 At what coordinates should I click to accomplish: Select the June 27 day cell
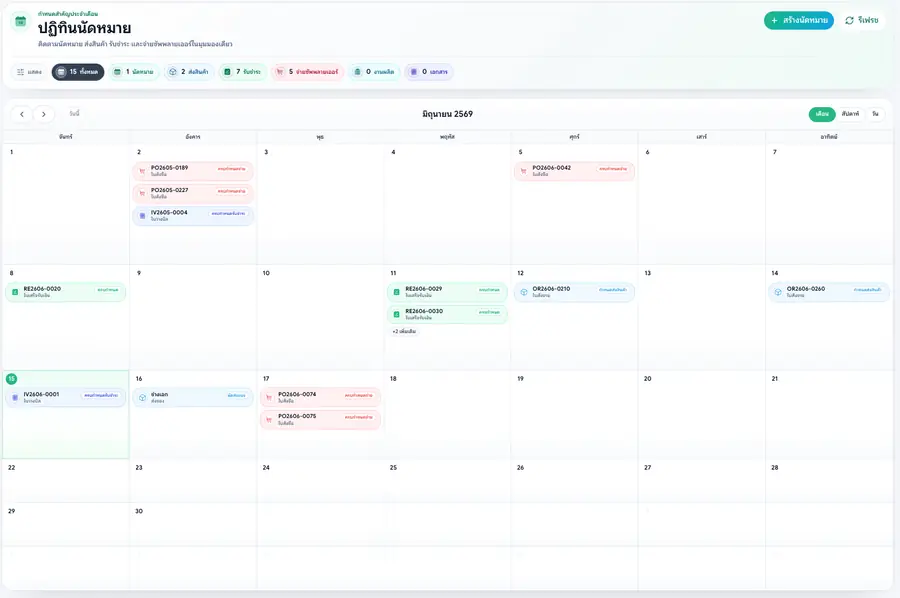701,481
